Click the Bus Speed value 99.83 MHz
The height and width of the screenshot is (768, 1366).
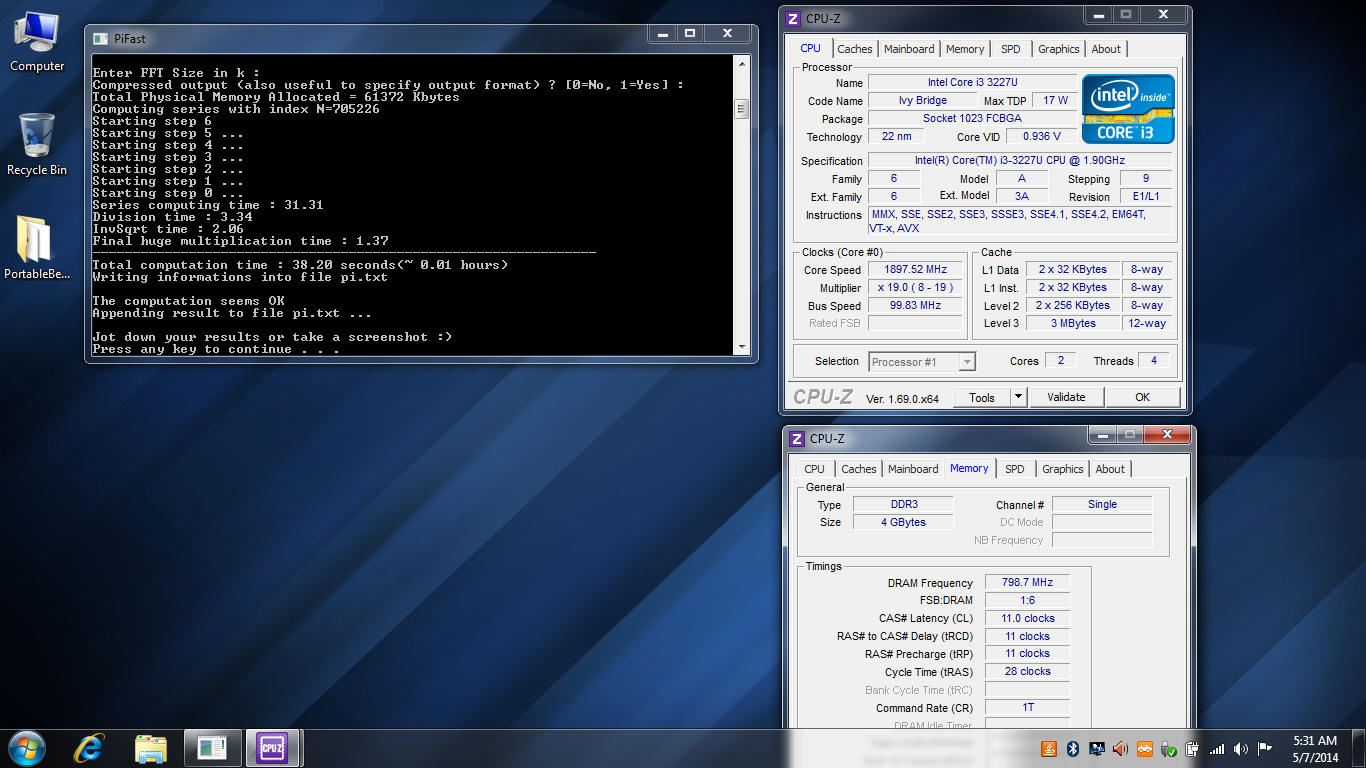(x=915, y=306)
